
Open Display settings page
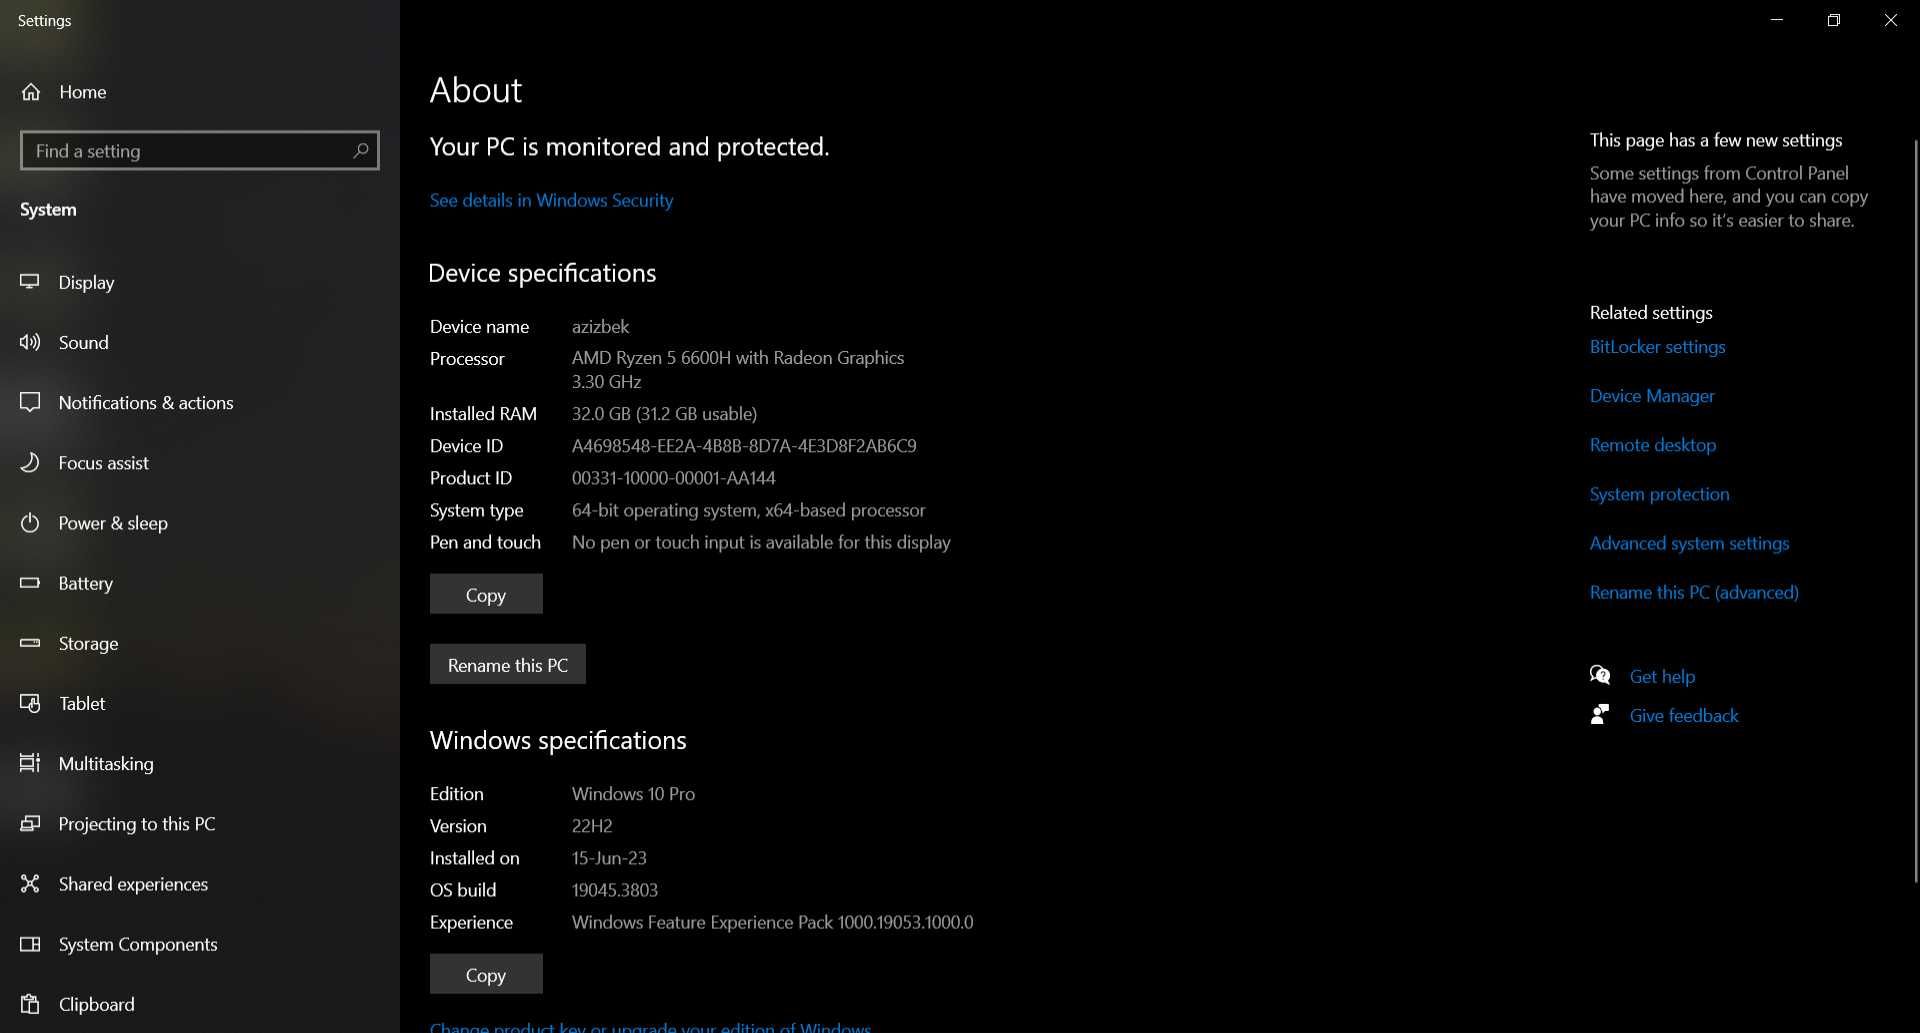[x=200, y=282]
